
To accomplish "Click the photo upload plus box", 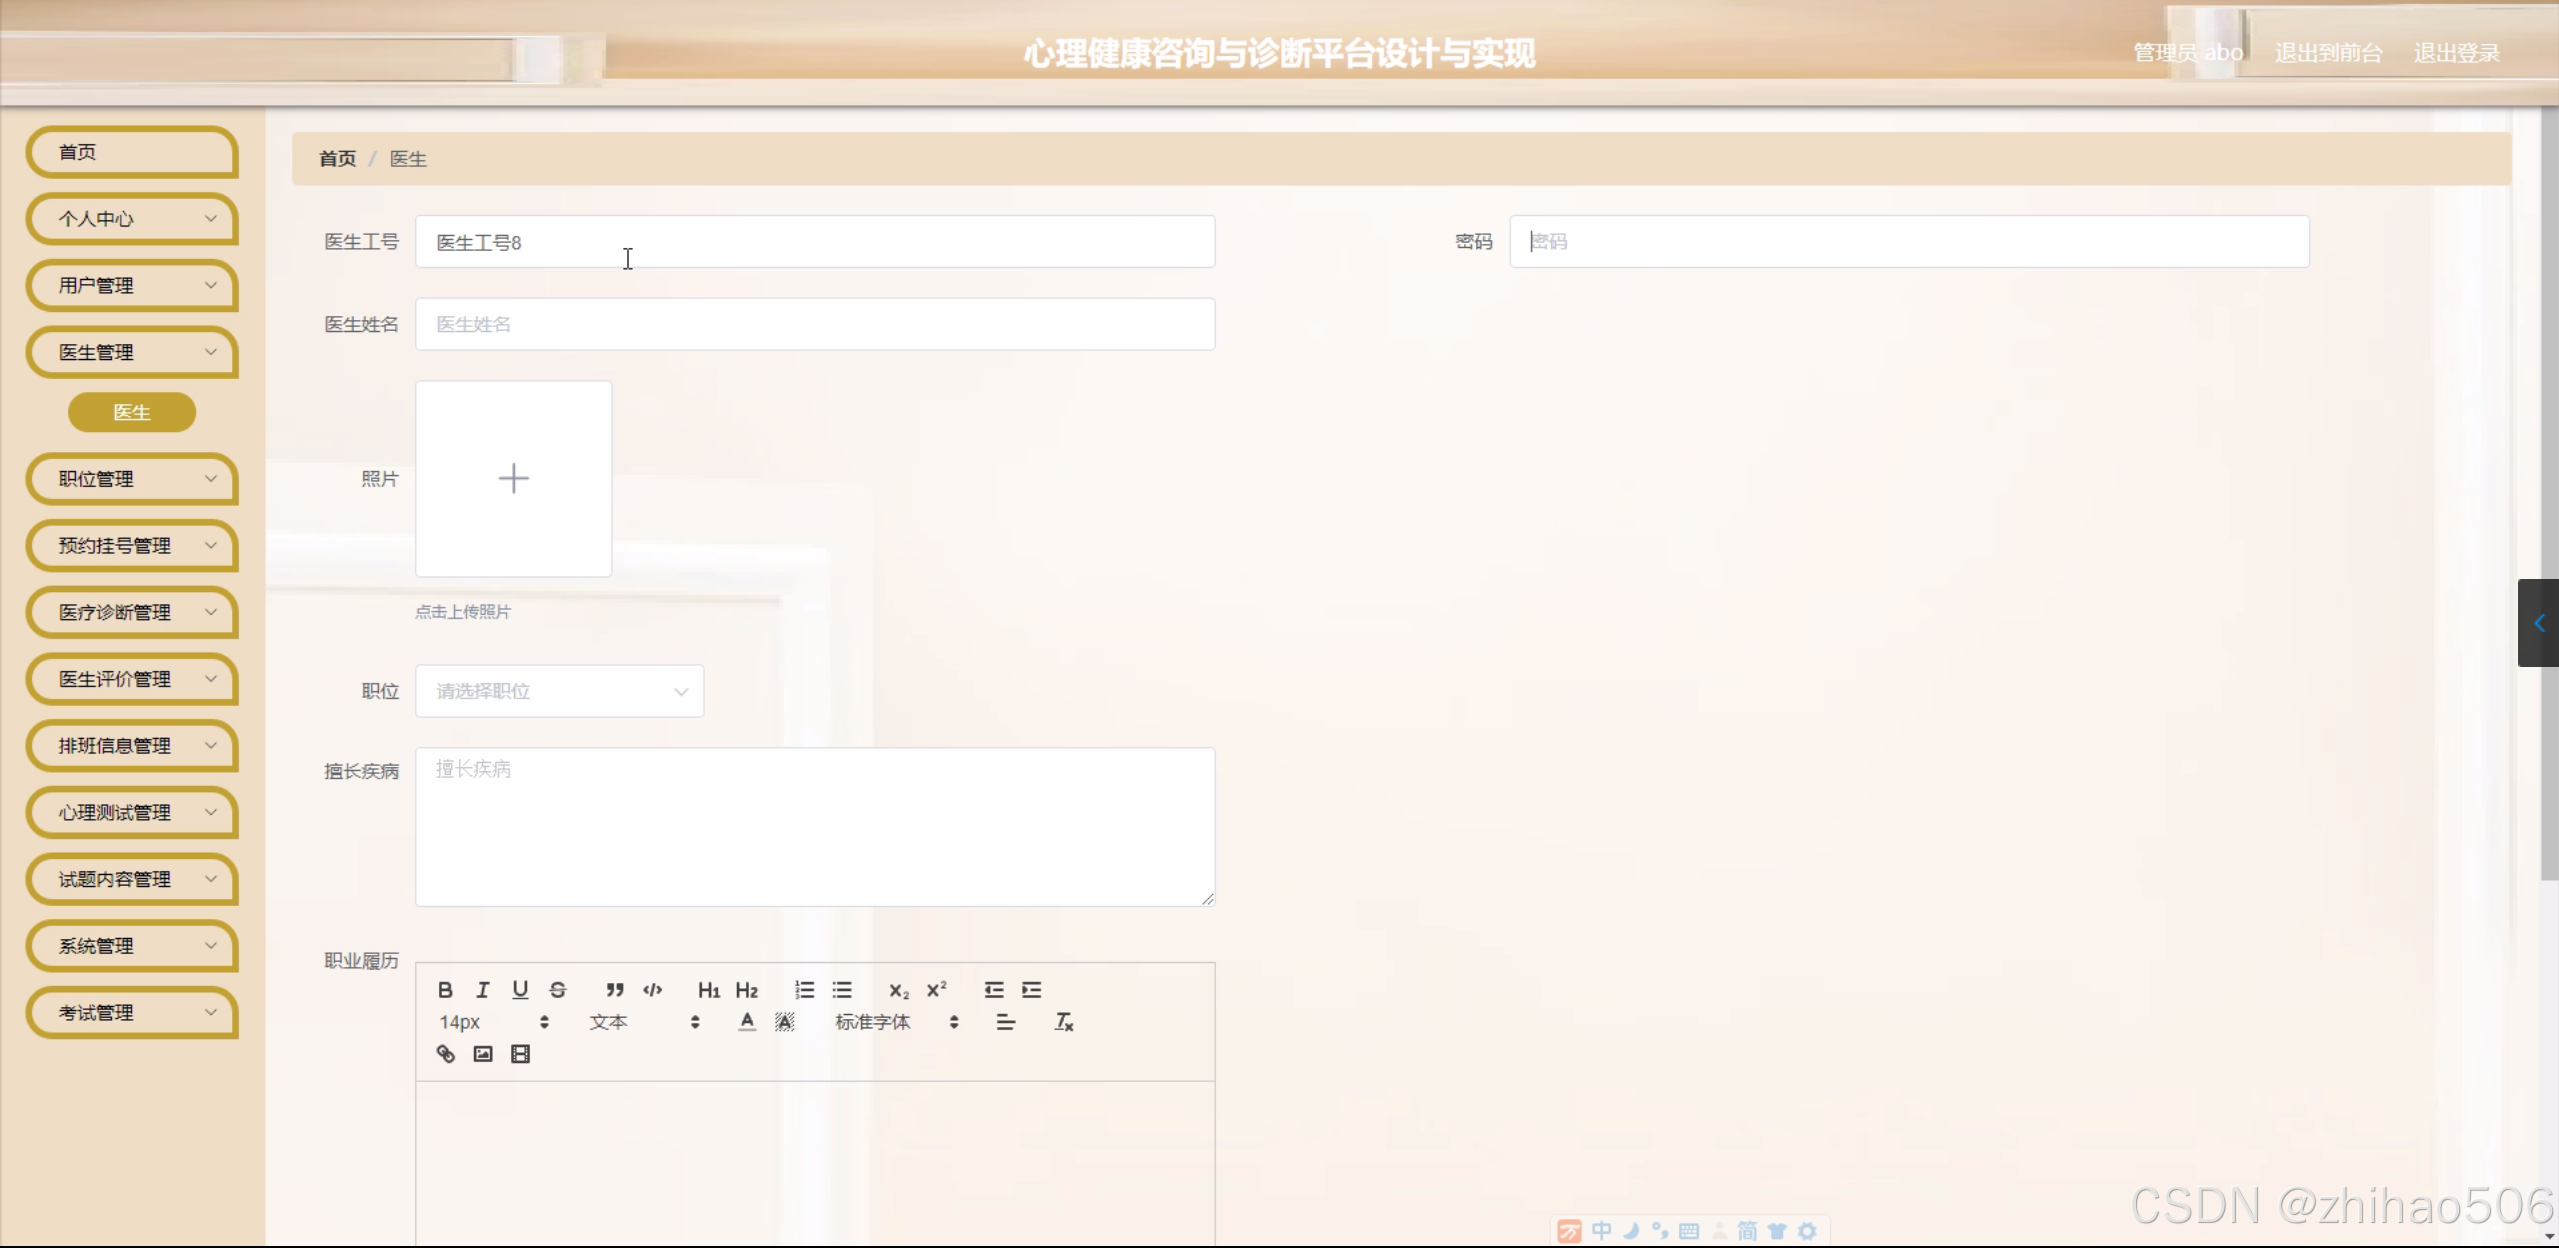I will pyautogui.click(x=513, y=478).
